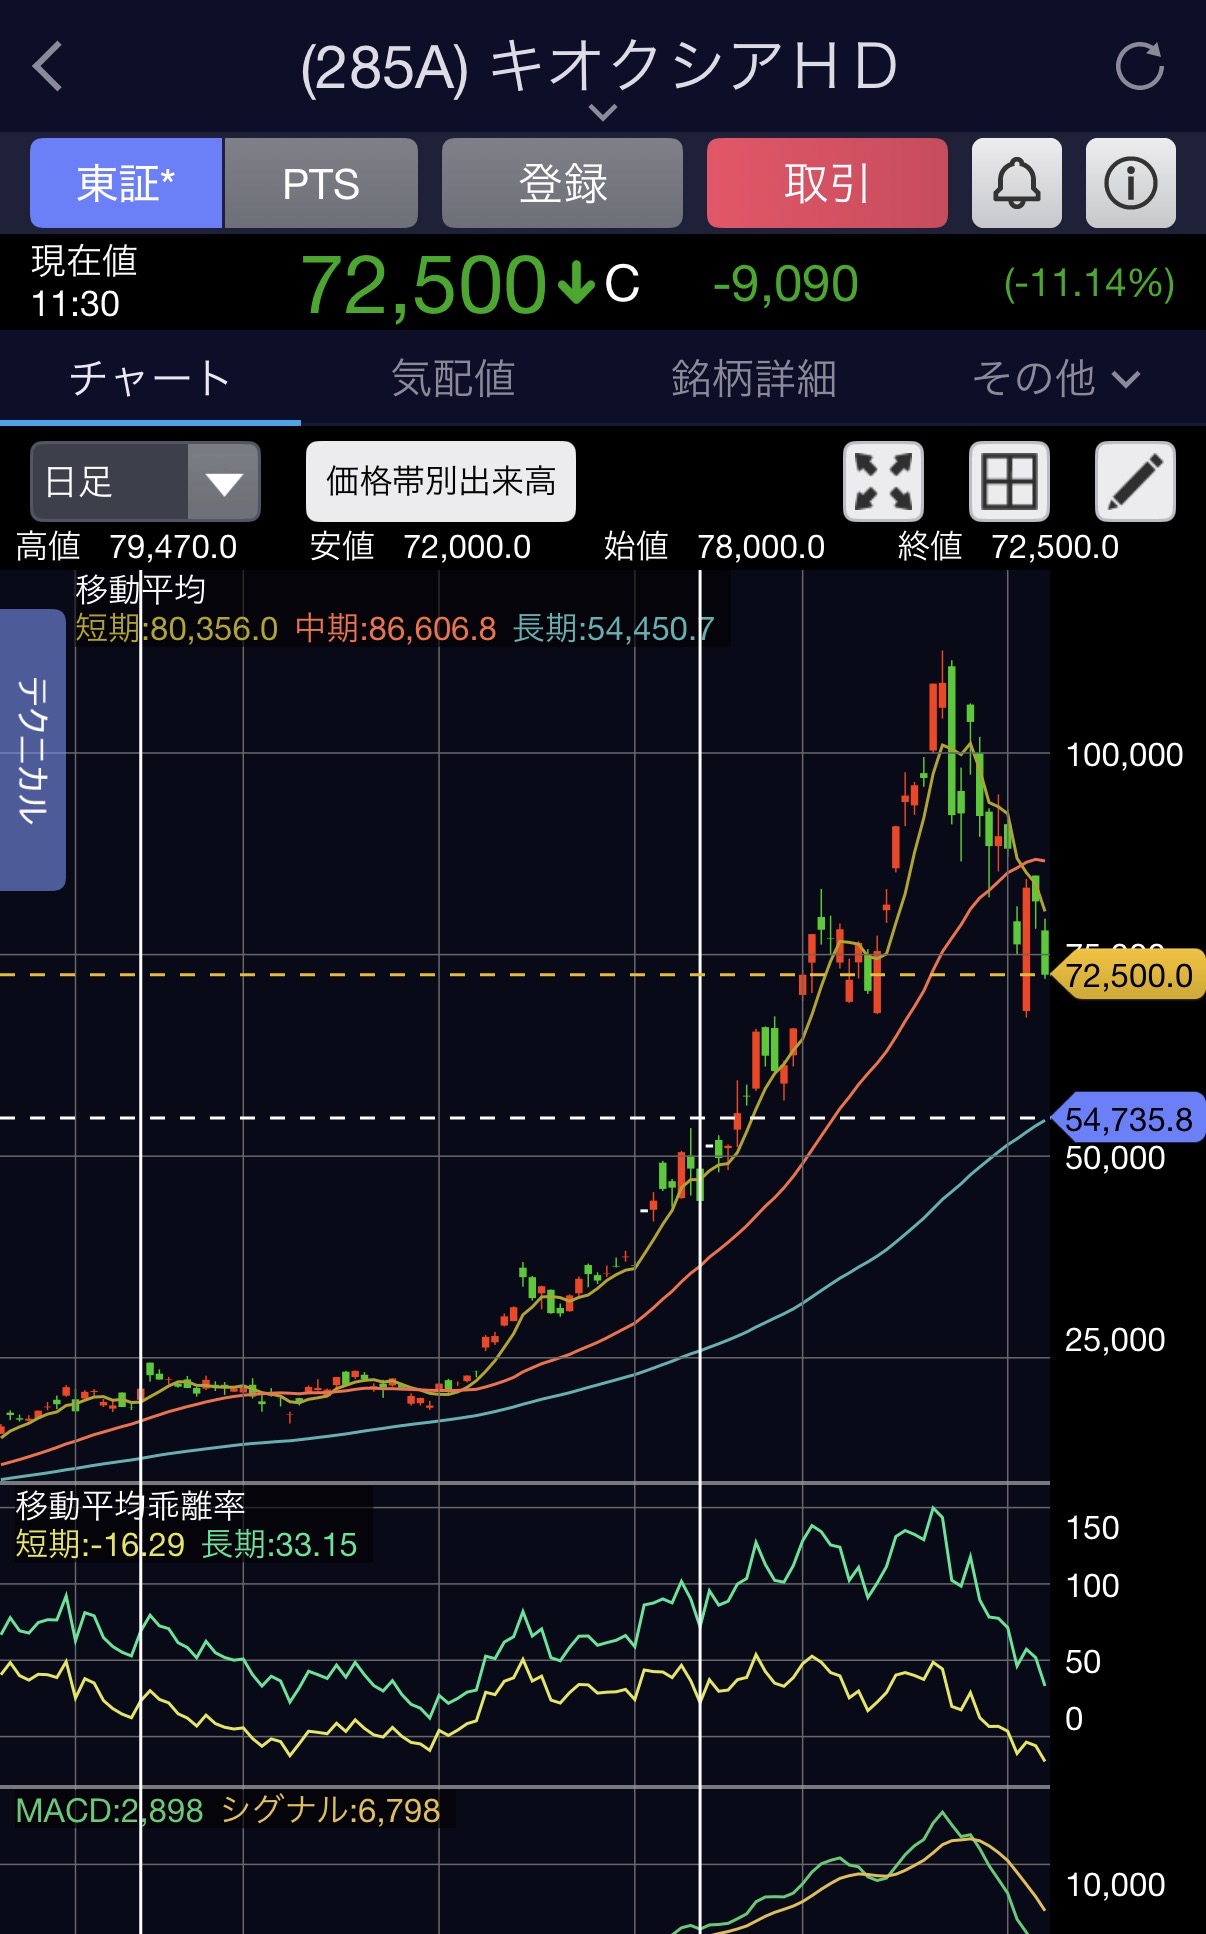The image size is (1206, 1934).
Task: Tap the price change -9,090
Action: pyautogui.click(x=785, y=284)
